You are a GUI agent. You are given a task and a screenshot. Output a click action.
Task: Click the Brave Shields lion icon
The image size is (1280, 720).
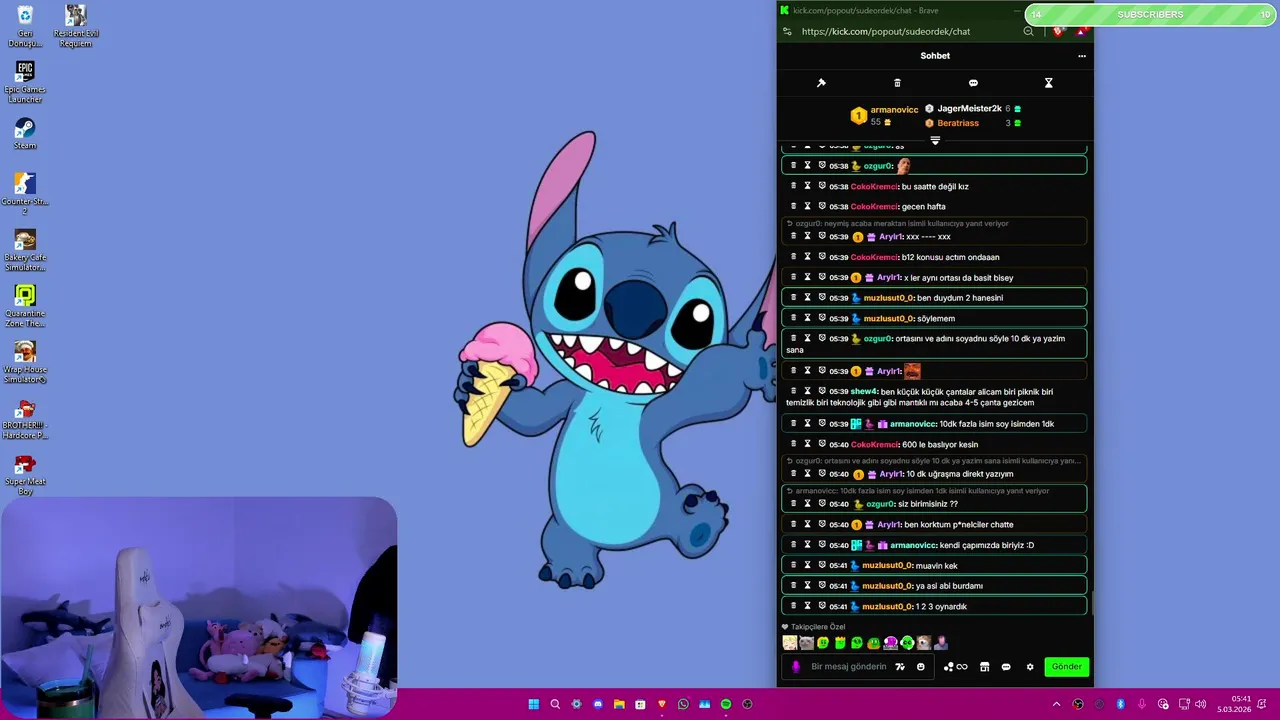tap(1058, 31)
